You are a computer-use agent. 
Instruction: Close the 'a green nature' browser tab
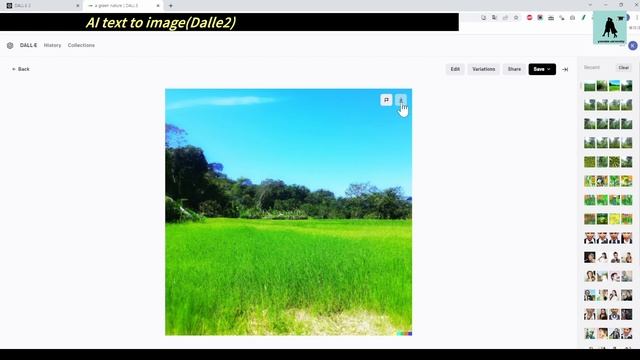158,6
